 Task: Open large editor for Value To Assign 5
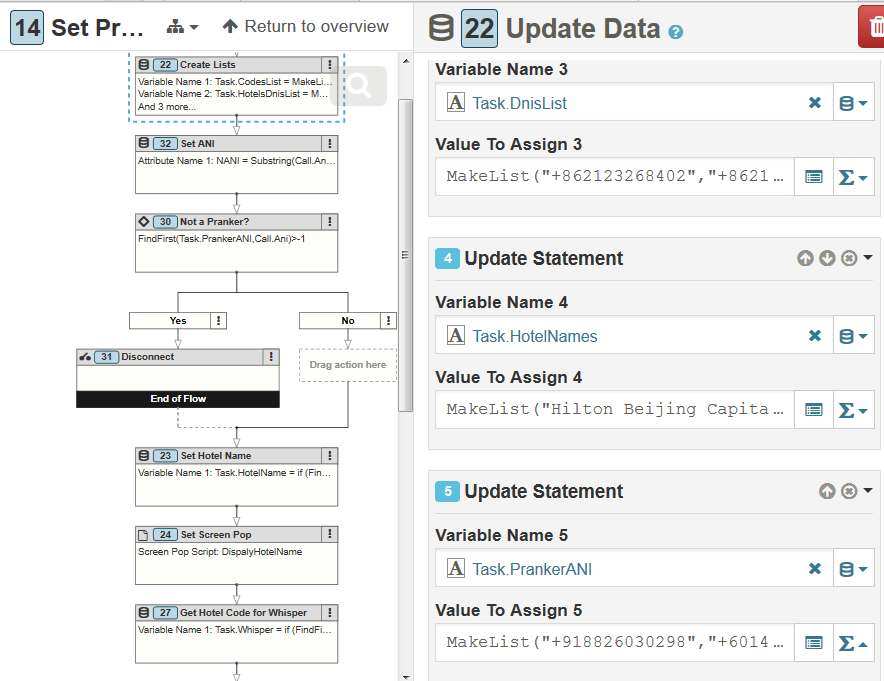click(814, 643)
